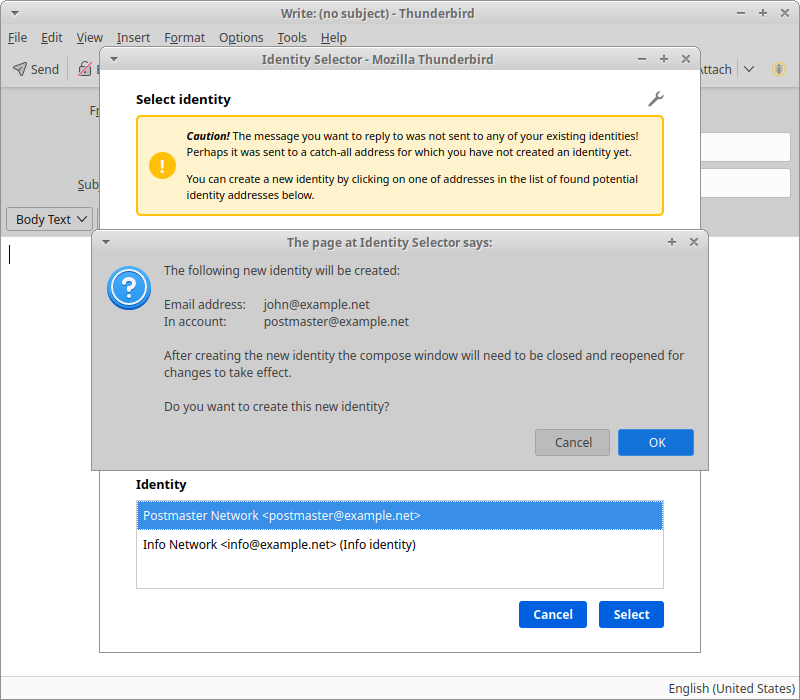Click the Send button in compose toolbar
This screenshot has height=700, width=800.
(x=36, y=69)
